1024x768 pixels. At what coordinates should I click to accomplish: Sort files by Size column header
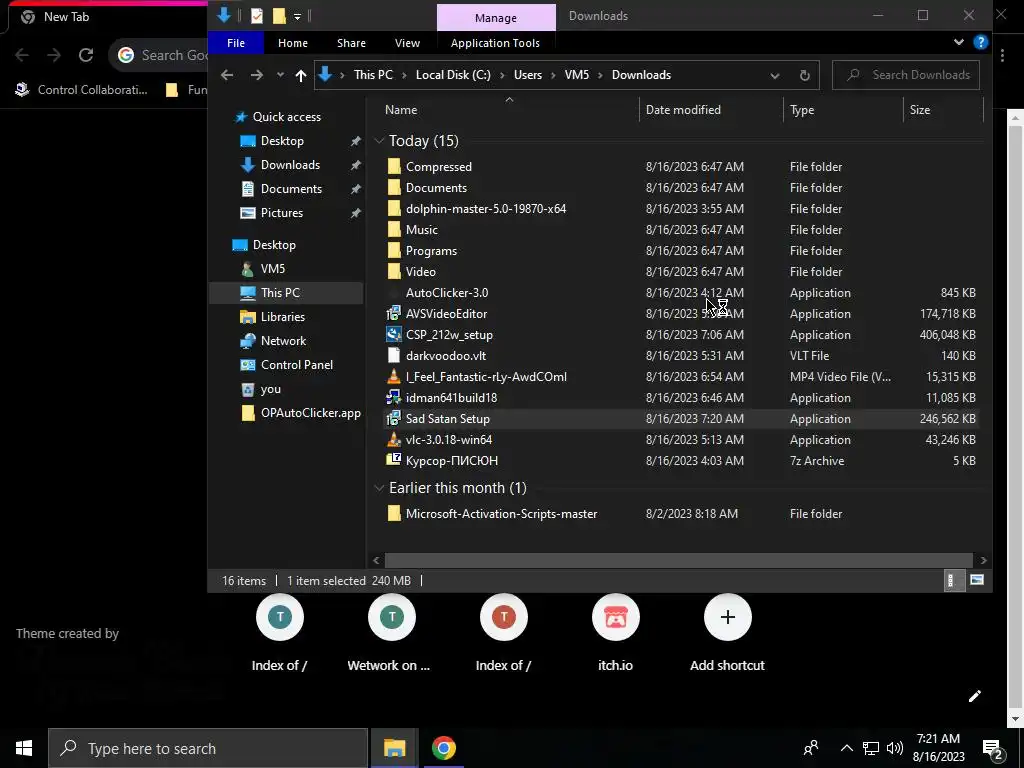click(x=920, y=110)
